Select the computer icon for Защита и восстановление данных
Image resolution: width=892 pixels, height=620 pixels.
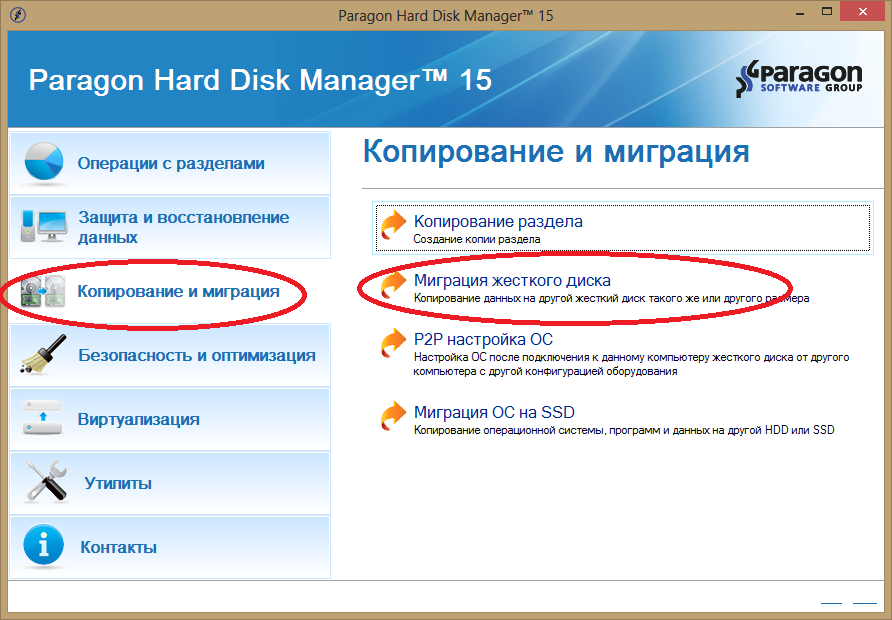(44, 226)
